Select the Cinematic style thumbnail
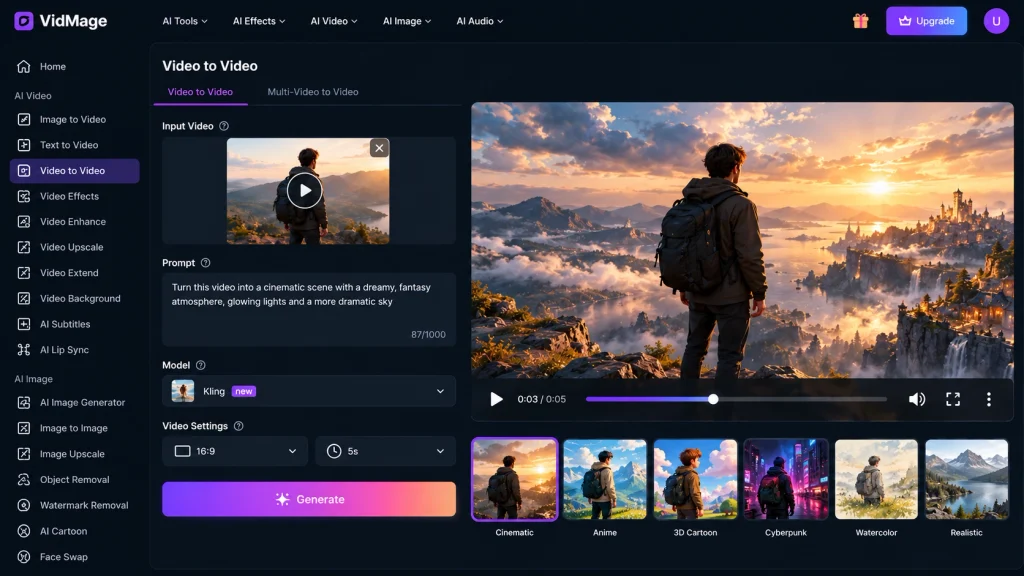 (x=515, y=479)
